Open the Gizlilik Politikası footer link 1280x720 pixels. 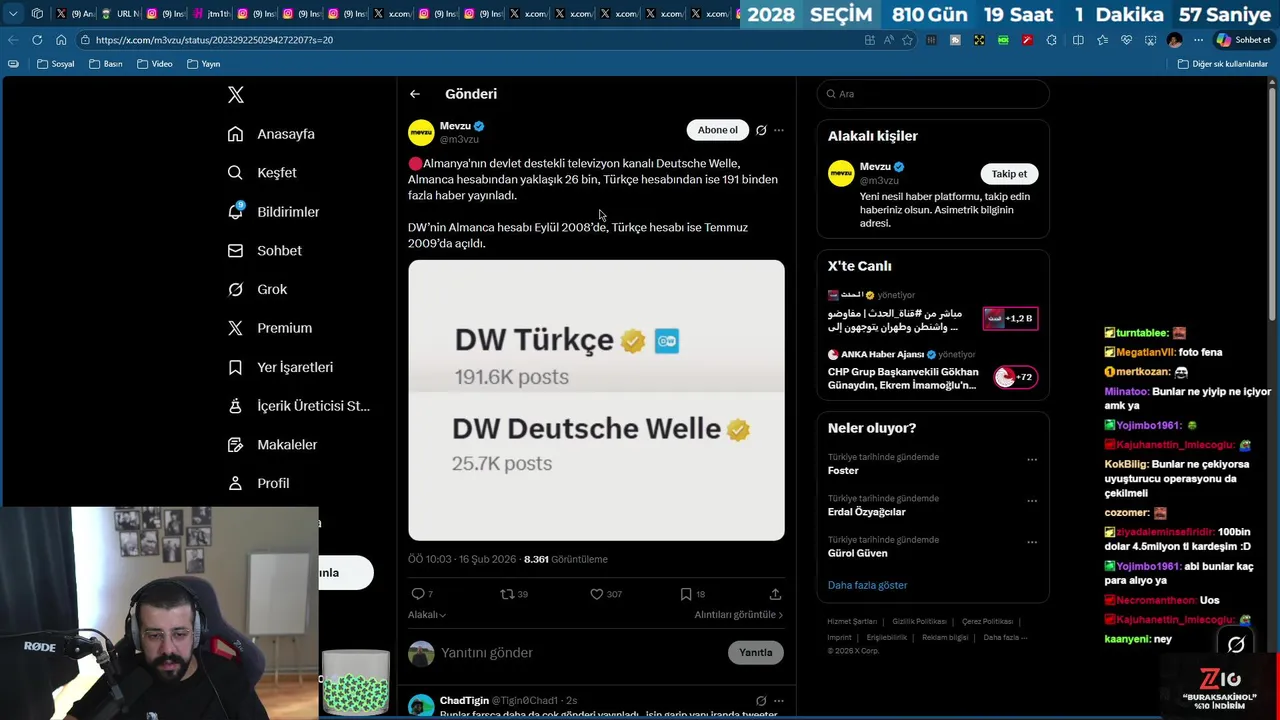click(919, 622)
